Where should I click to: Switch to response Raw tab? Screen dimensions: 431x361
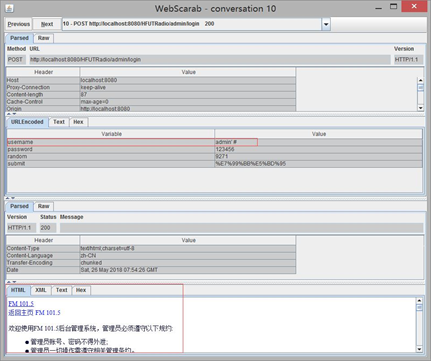tap(44, 206)
